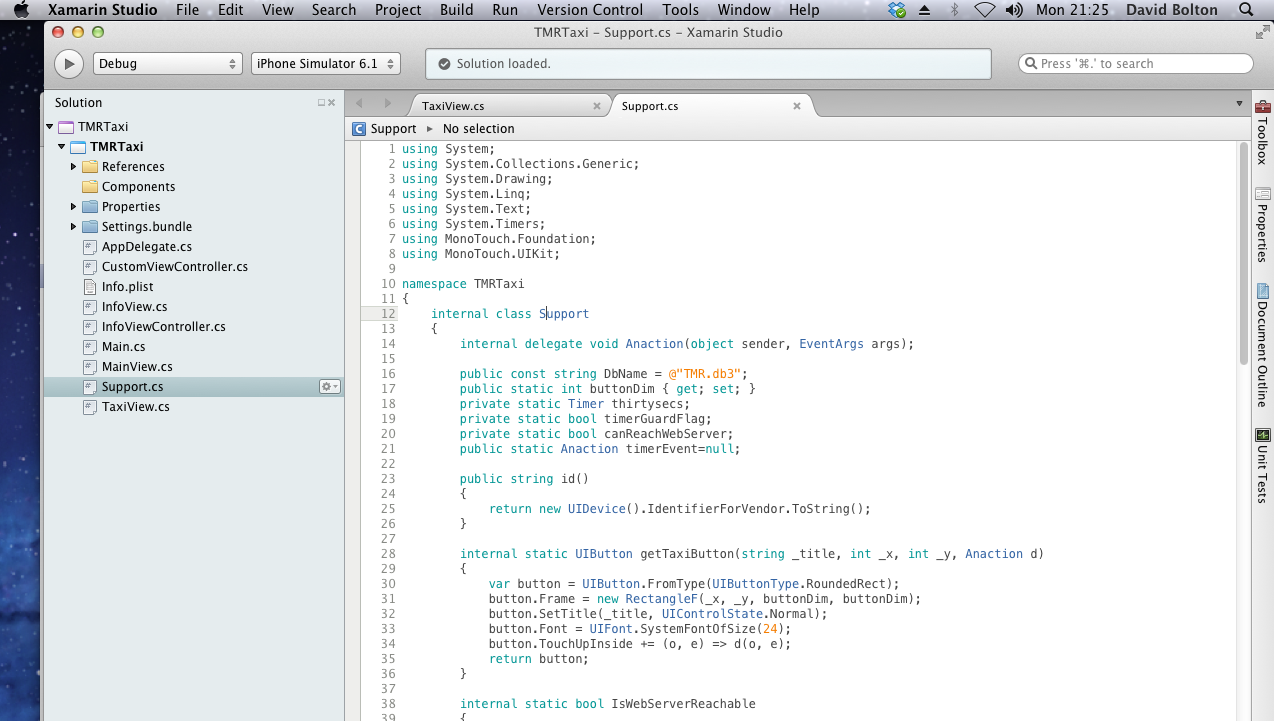Select the Support.cs editor tab
The image size is (1274, 721).
tap(650, 106)
